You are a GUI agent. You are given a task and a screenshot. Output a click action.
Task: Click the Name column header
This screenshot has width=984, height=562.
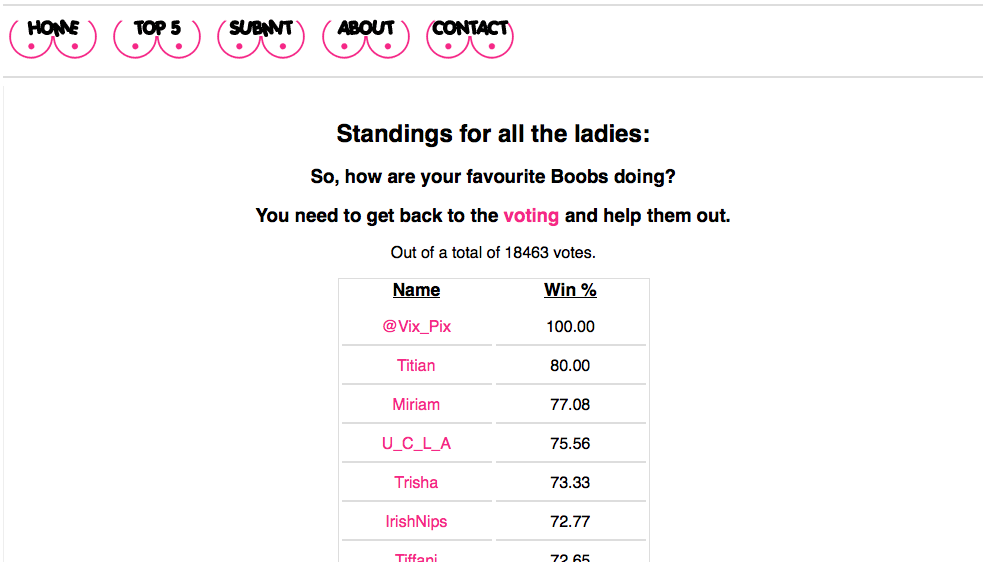coord(417,290)
